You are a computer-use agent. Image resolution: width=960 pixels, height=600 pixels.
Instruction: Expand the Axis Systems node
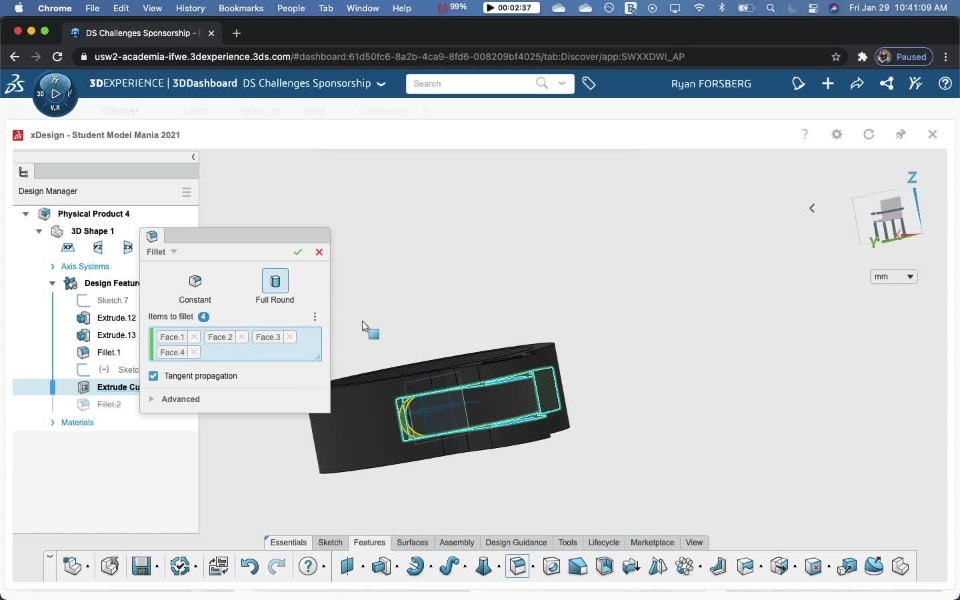[53, 266]
